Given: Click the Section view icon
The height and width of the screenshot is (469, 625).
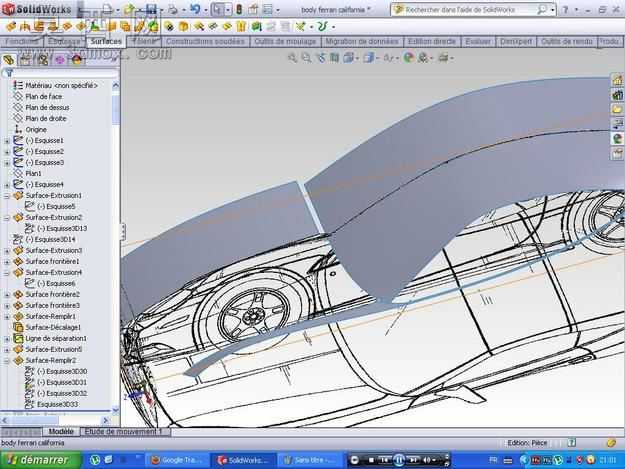Looking at the screenshot, I should coord(334,58).
